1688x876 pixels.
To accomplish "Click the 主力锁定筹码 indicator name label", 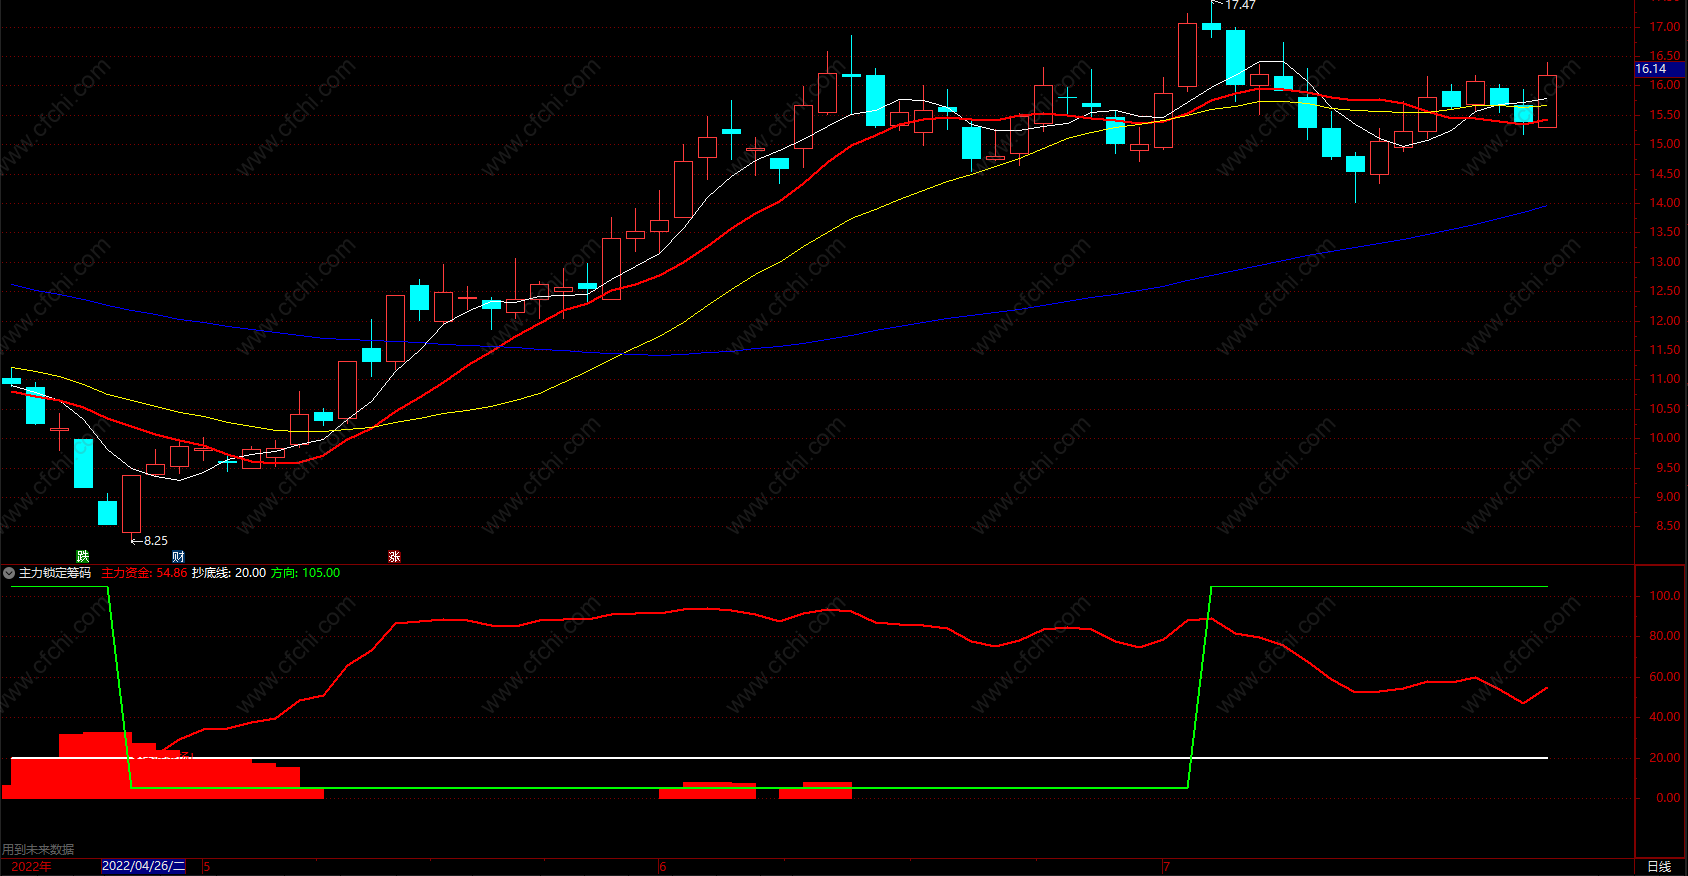I will click(55, 573).
